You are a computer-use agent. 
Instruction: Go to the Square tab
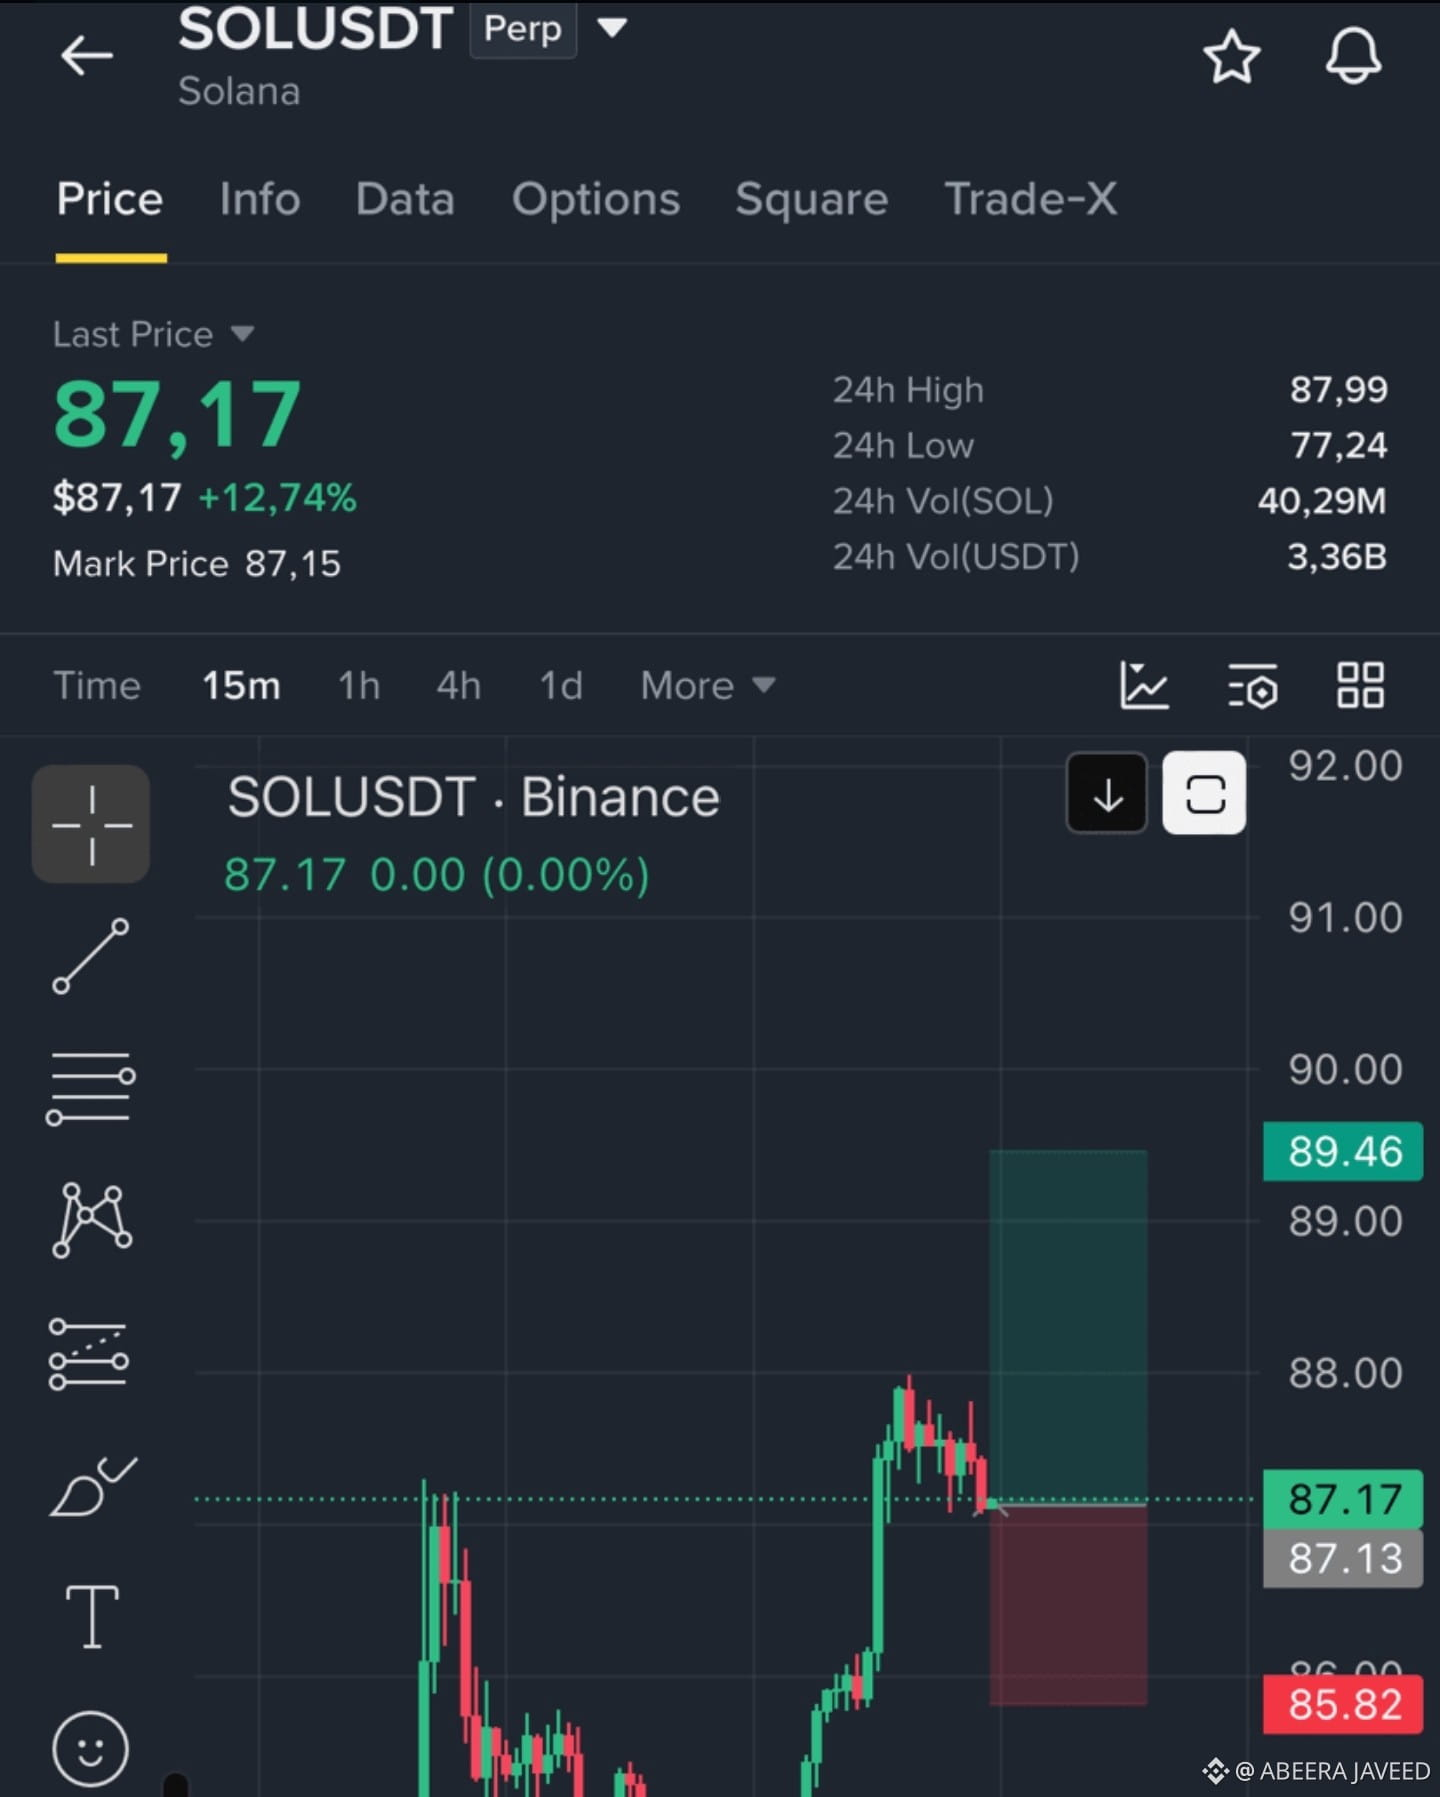812,199
